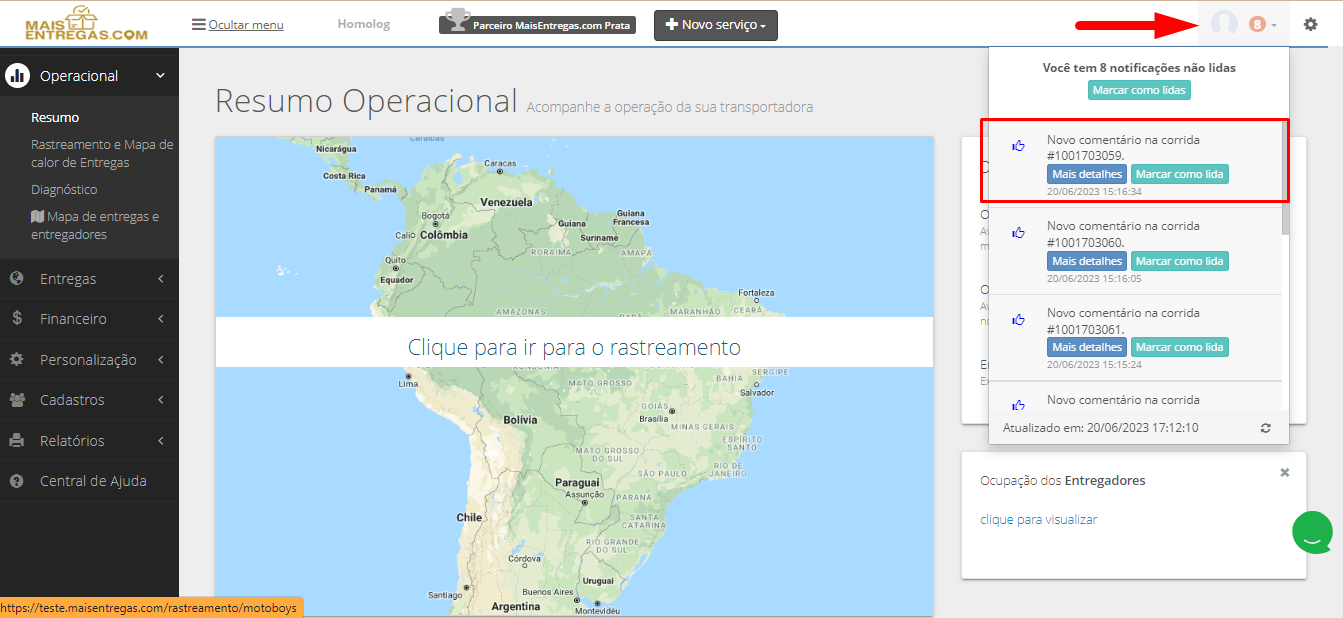Viewport: 1343px width, 618px height.
Task: Click the question mark icon by Central de Ajuda
Action: tap(17, 481)
